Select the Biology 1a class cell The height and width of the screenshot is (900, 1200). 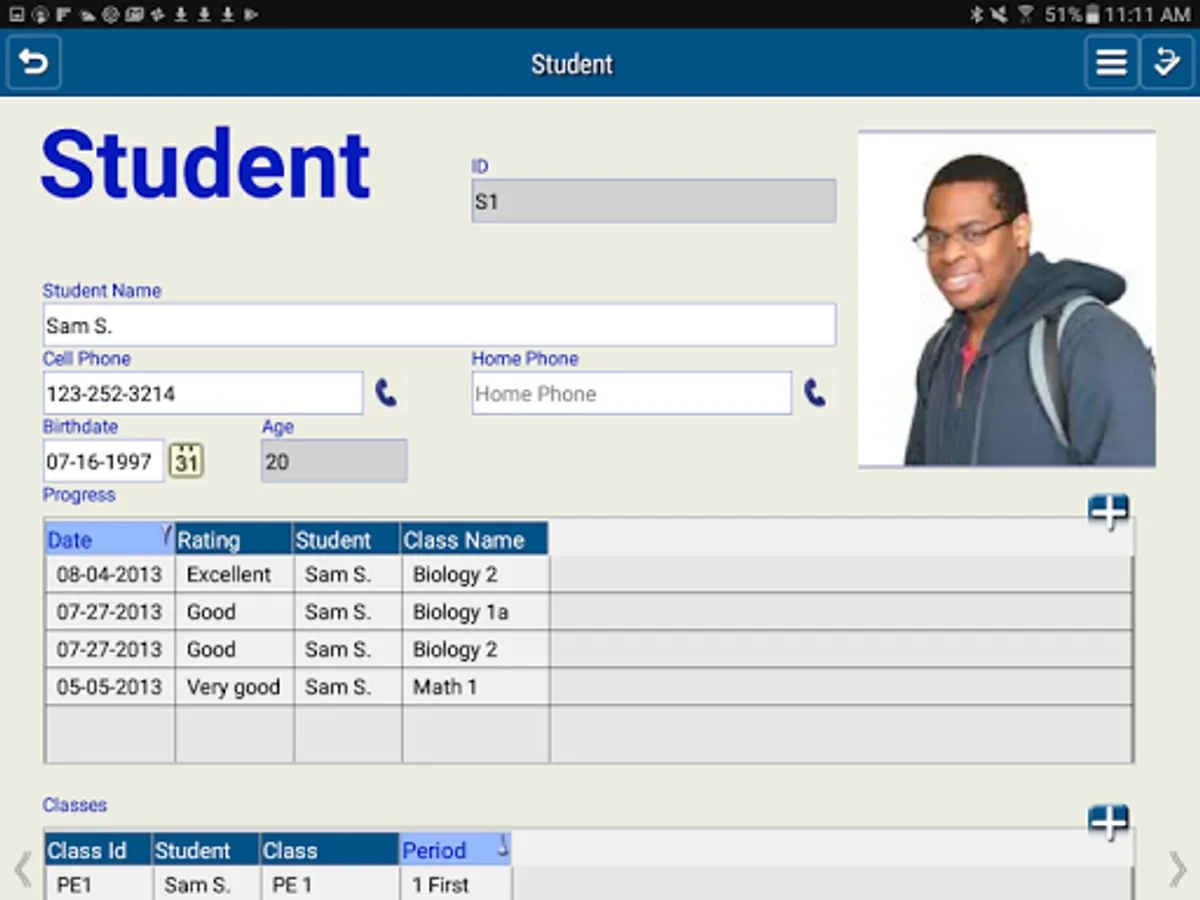475,612
